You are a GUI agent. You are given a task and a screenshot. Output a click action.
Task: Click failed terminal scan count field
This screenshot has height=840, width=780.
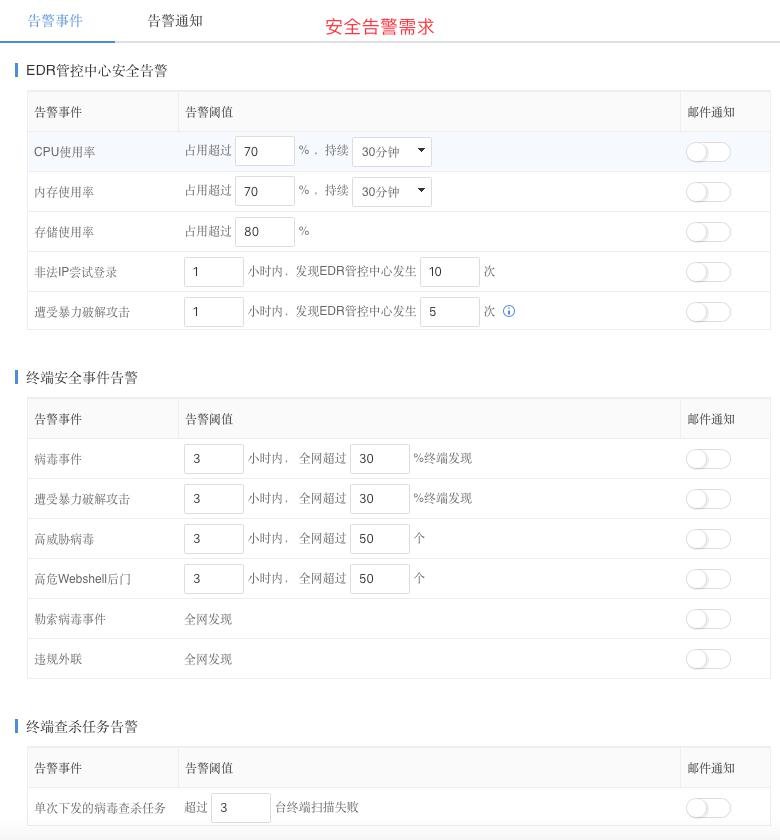241,808
